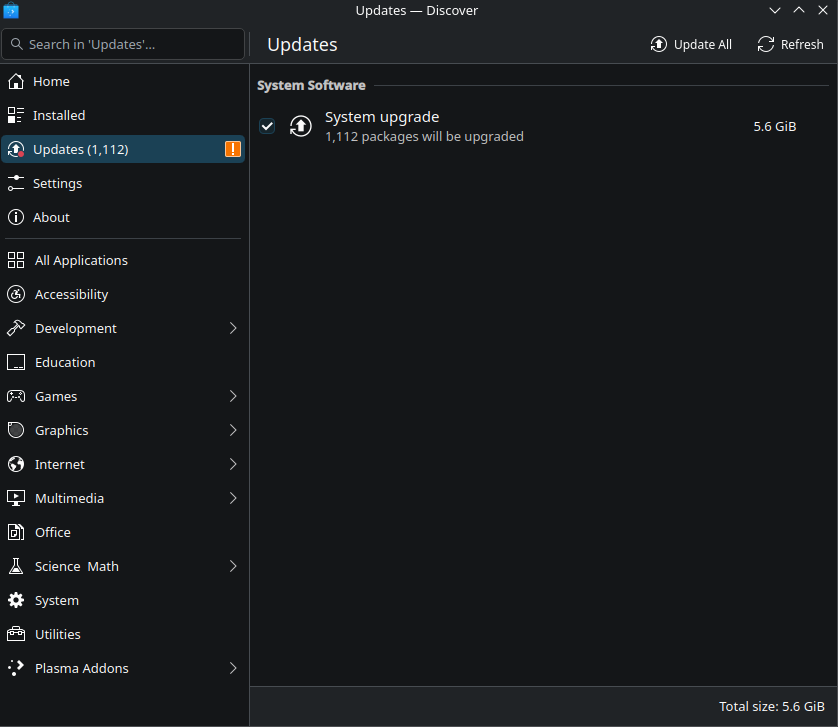Image resolution: width=838 pixels, height=727 pixels.
Task: Browse All Applications
Action: (123, 260)
